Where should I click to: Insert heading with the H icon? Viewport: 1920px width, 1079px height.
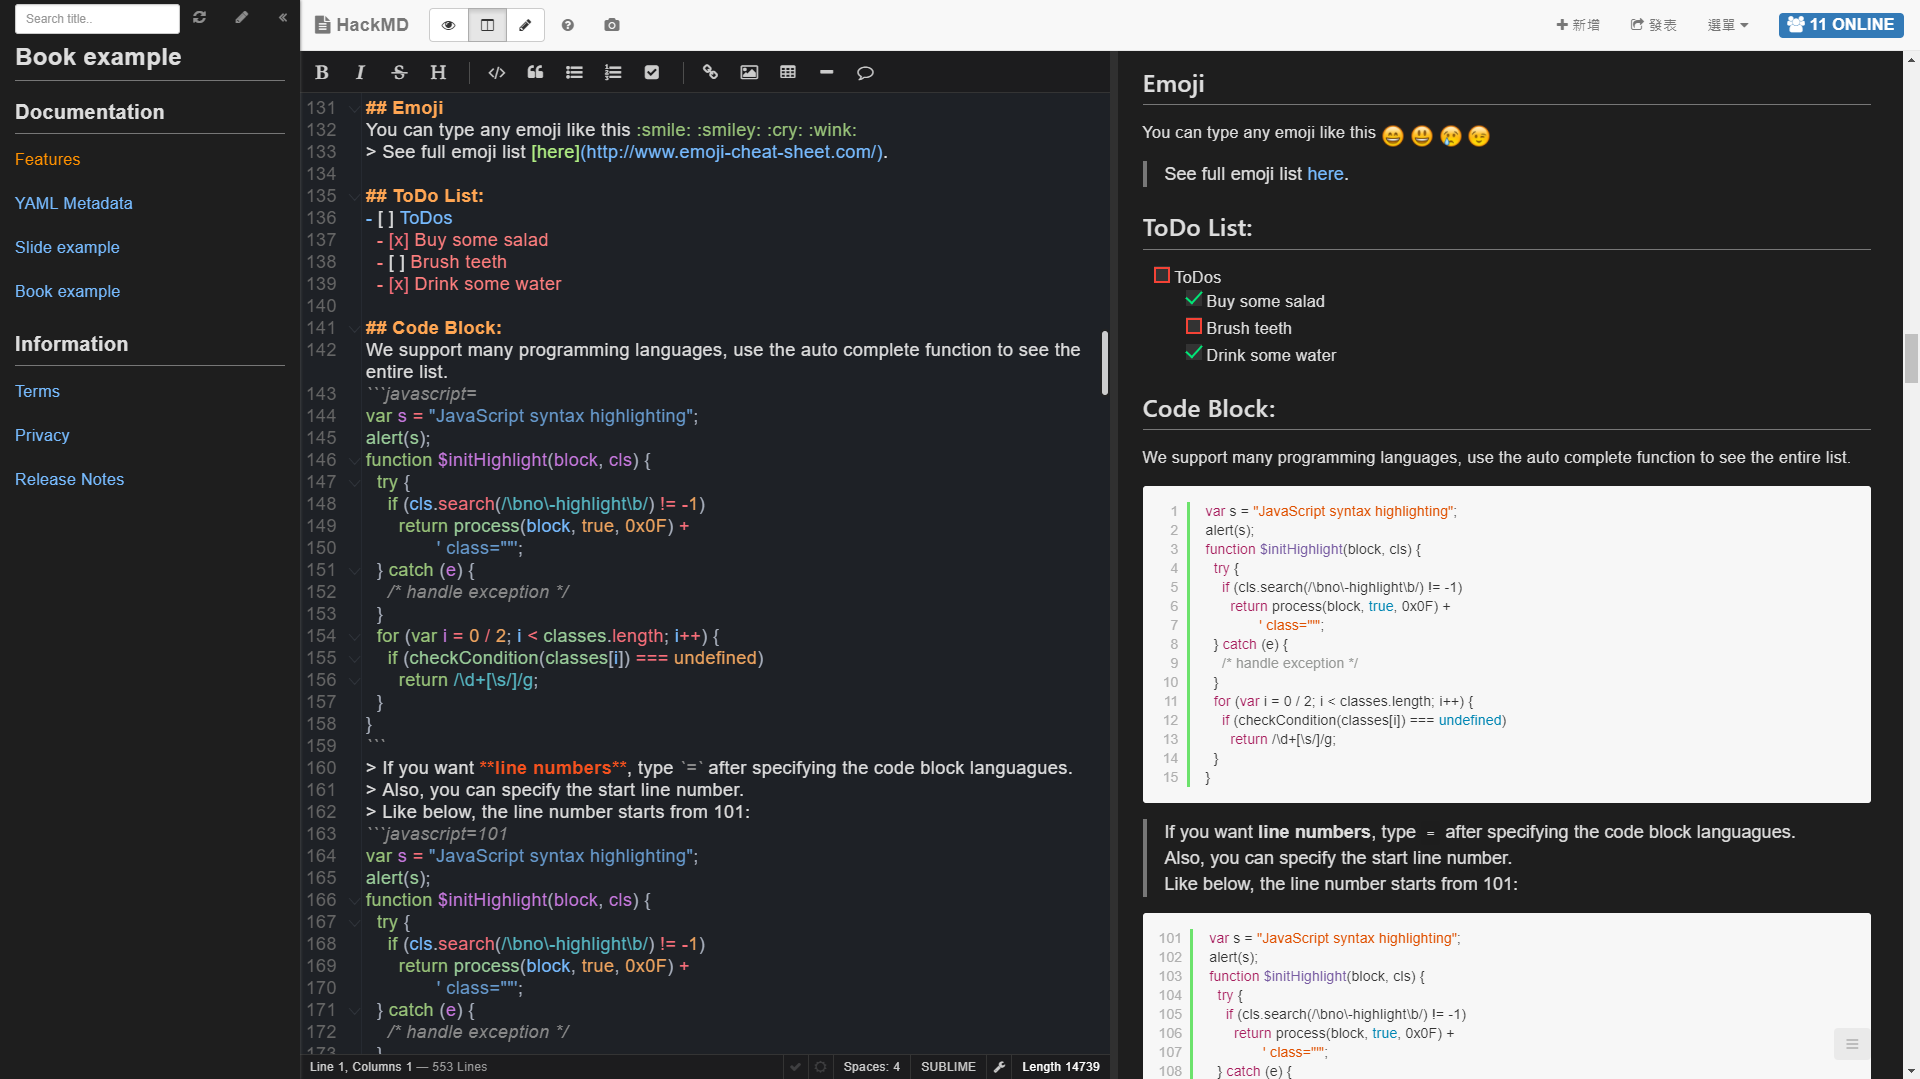tap(438, 72)
